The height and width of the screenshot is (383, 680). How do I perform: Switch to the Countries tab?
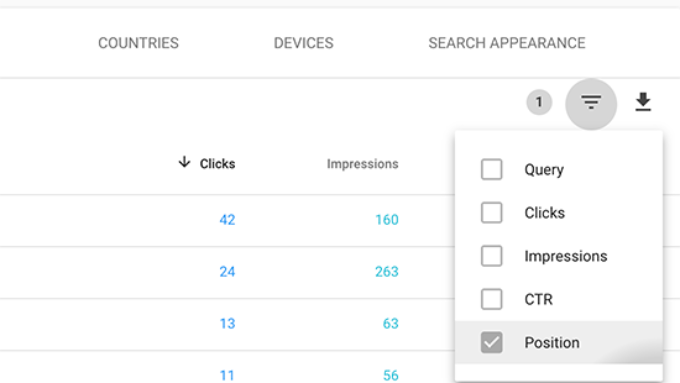pyautogui.click(x=138, y=43)
